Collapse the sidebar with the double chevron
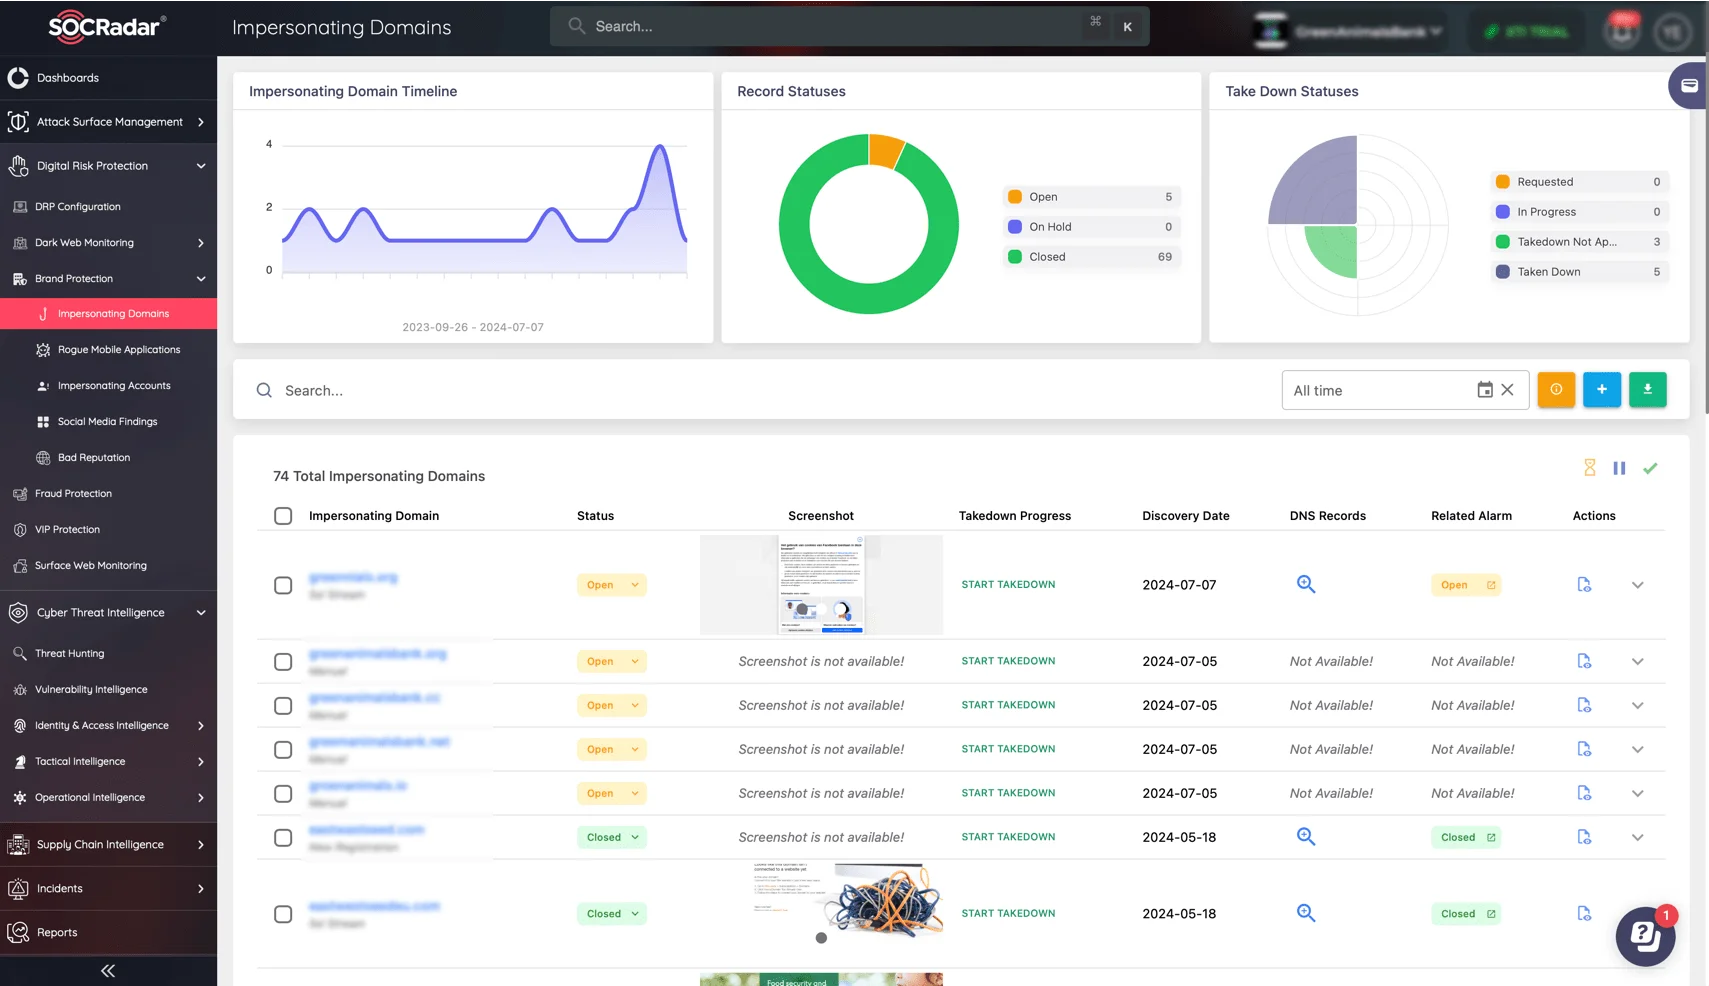 pyautogui.click(x=108, y=970)
